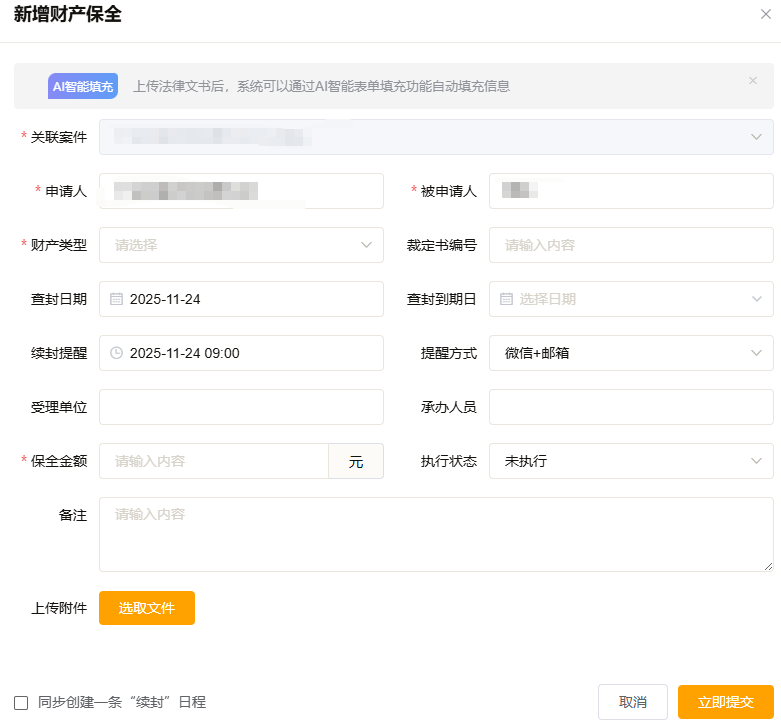Click the 受理单位 input field
This screenshot has width=781, height=725.
point(241,407)
